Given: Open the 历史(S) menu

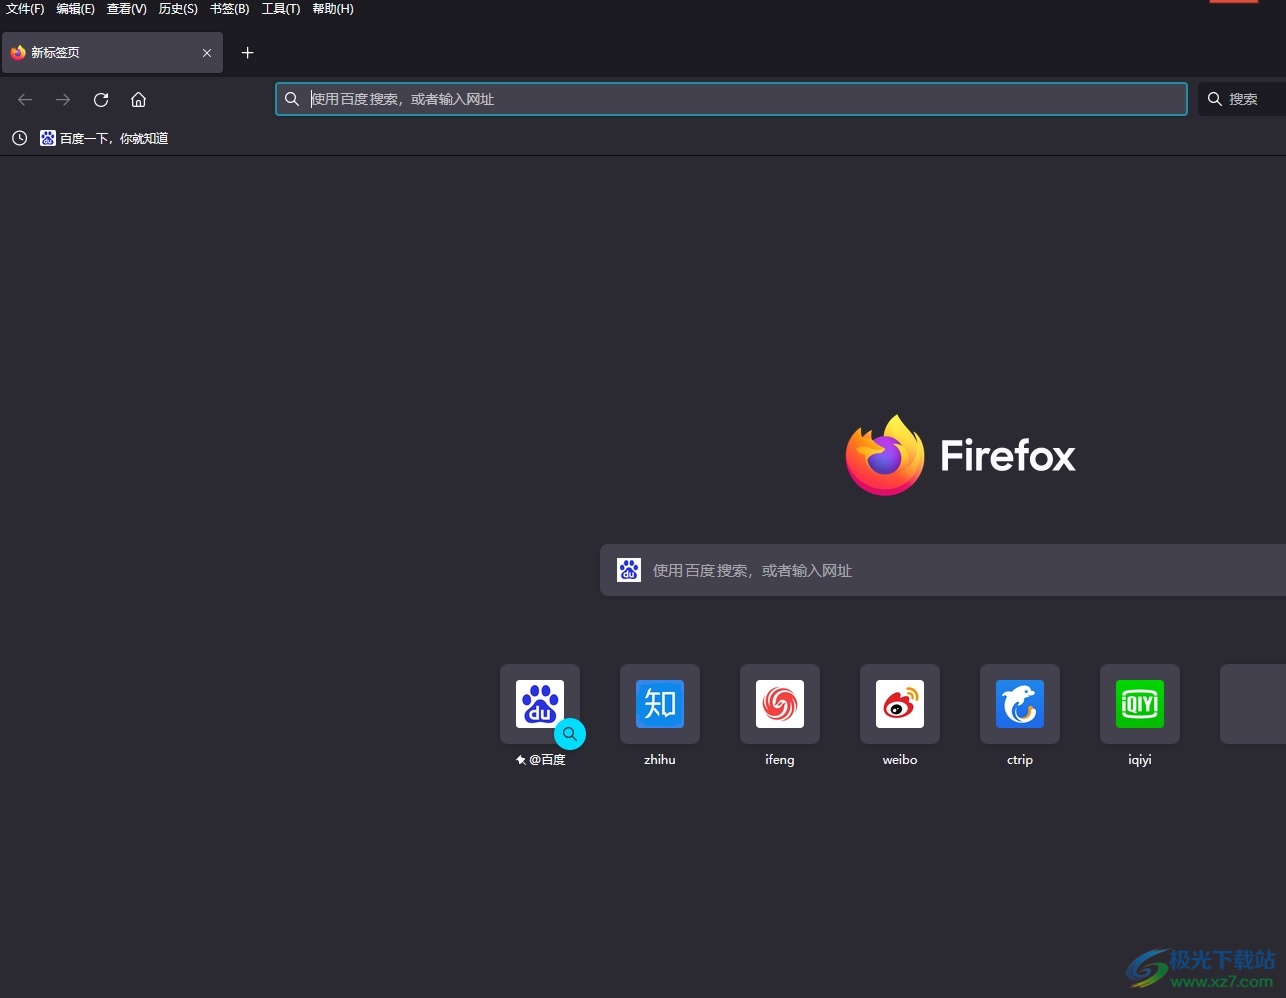Looking at the screenshot, I should pos(178,9).
